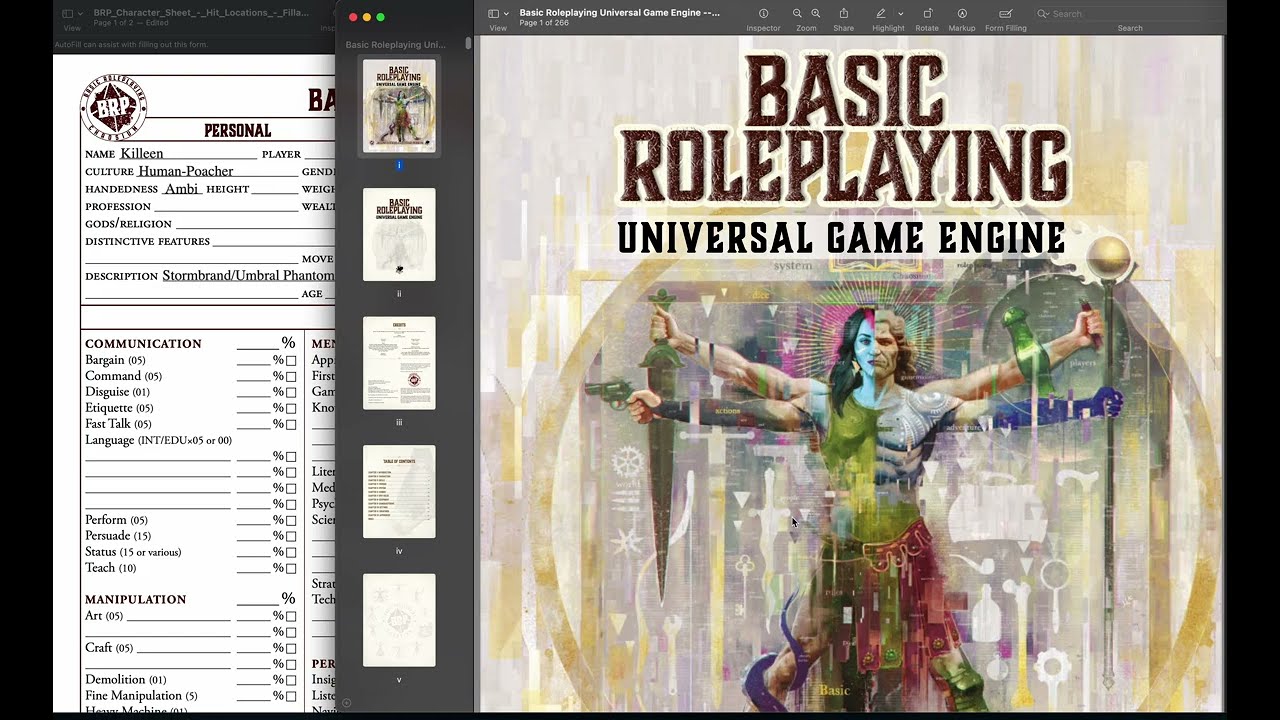
Task: Click the Communication category percent field
Action: coord(258,343)
